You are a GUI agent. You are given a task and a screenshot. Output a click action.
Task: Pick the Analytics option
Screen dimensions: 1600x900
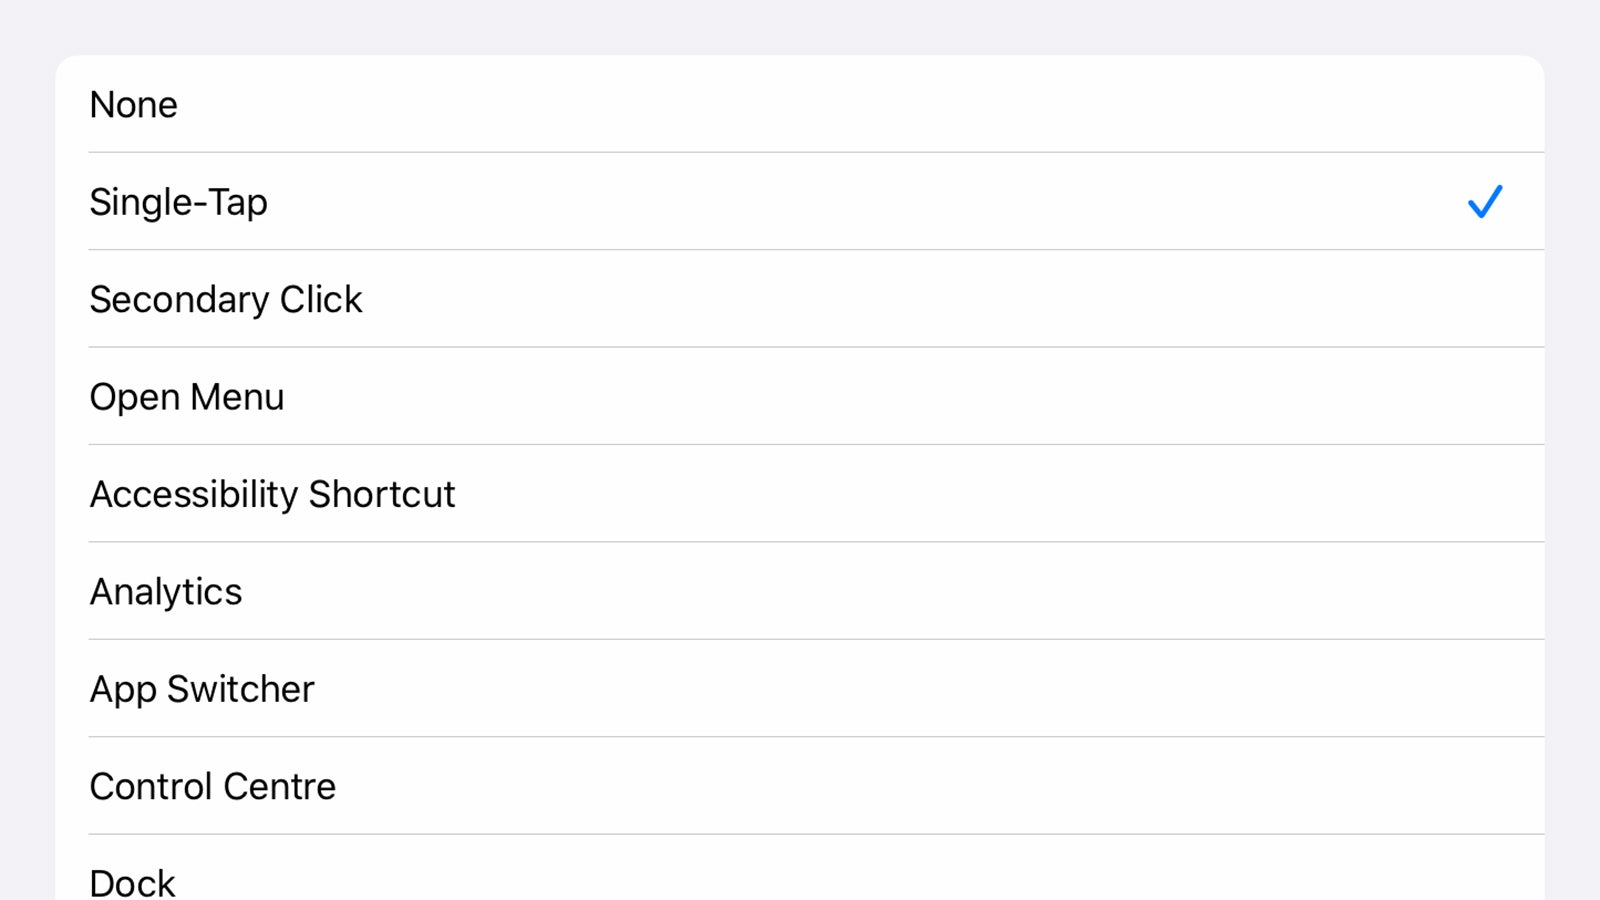coord(800,591)
